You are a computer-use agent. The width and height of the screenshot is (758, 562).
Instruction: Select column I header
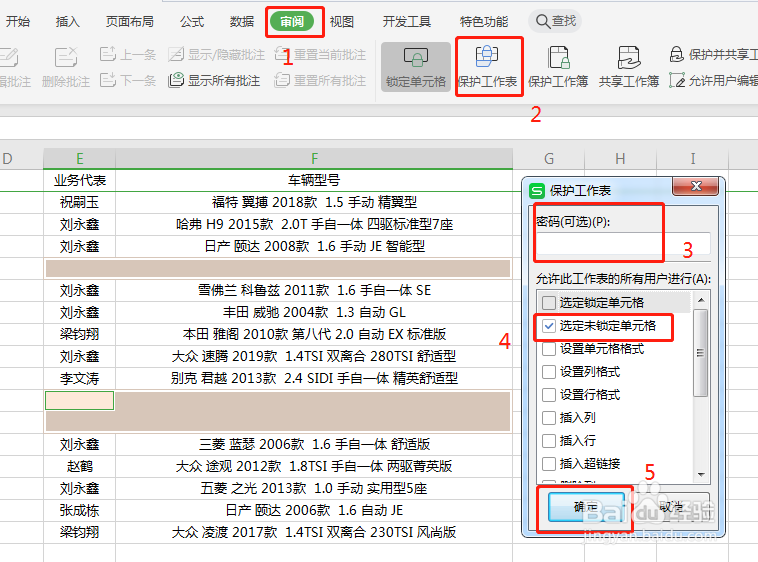692,159
